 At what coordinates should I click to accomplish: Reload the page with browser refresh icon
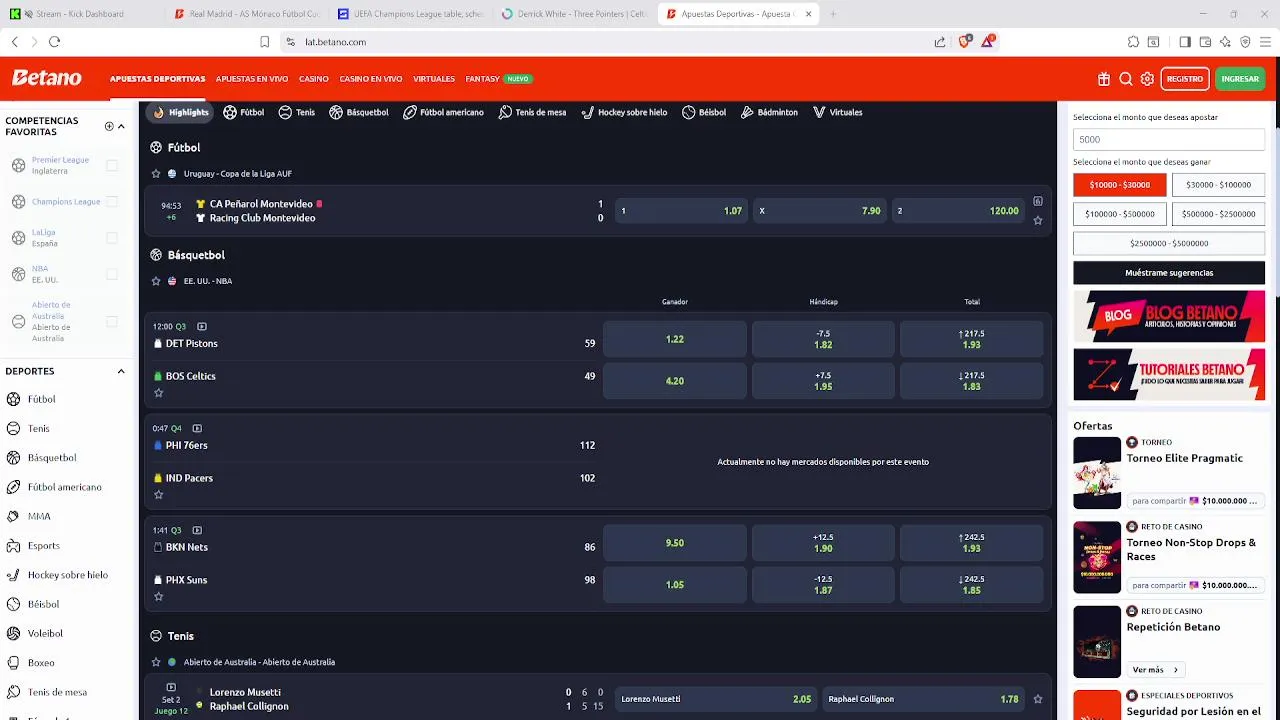point(54,42)
